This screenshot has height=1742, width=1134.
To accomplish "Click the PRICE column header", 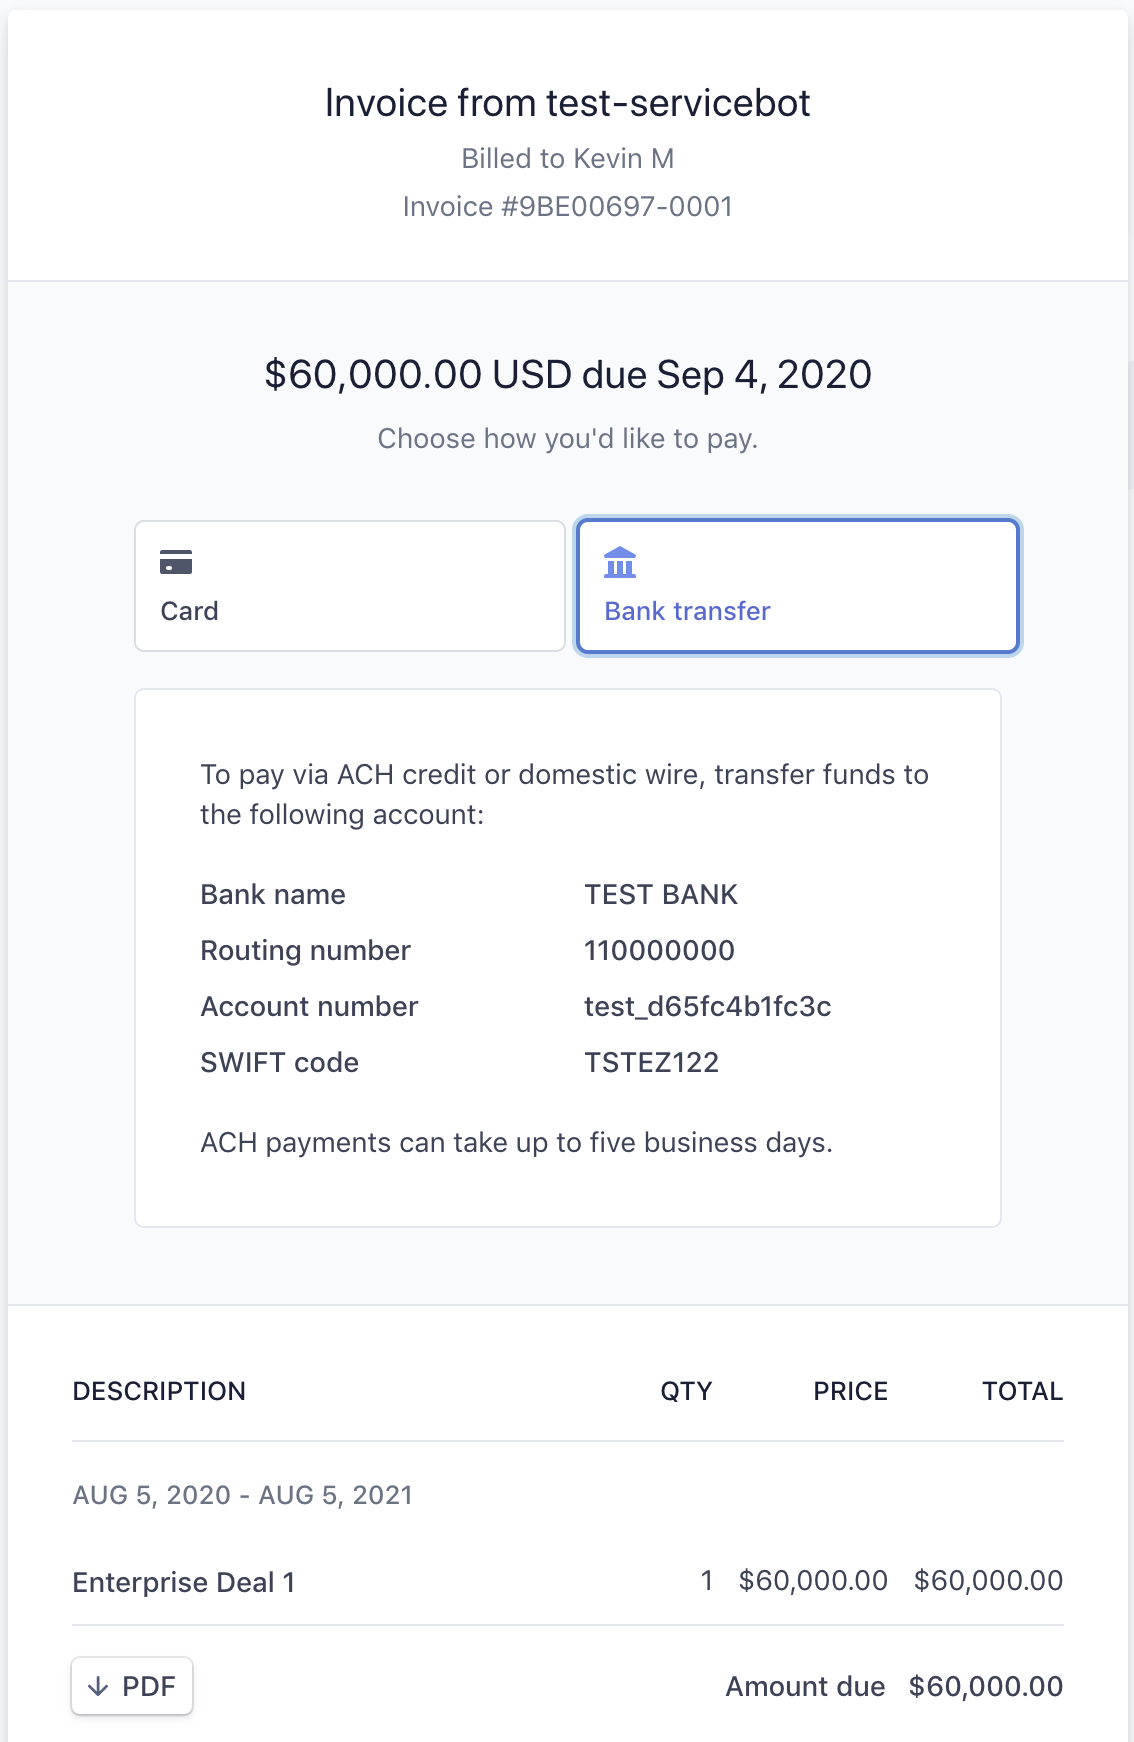I will tap(850, 1391).
